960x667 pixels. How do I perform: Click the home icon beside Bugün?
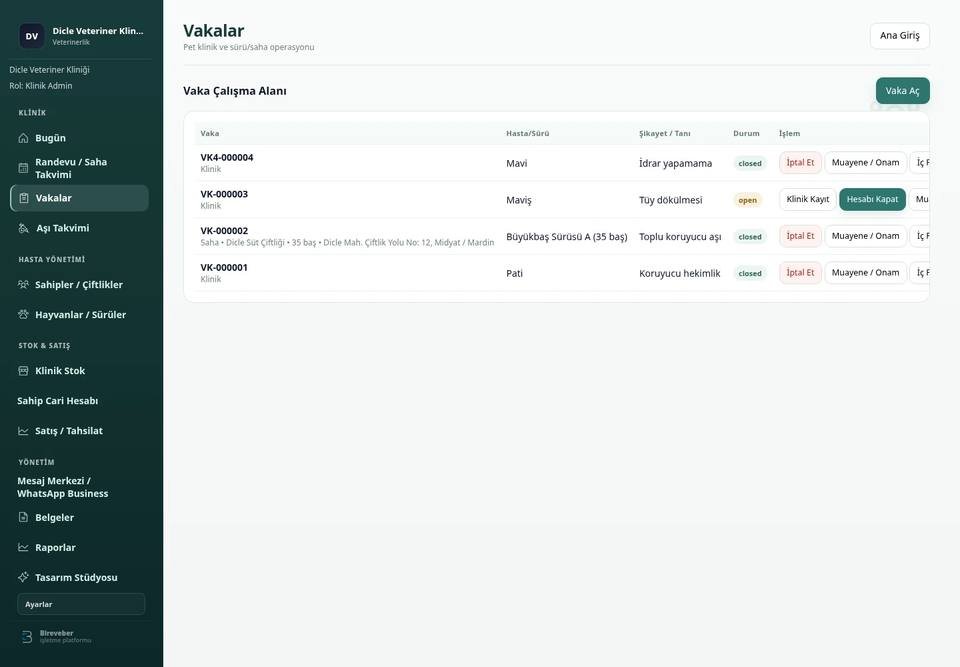(x=23, y=138)
